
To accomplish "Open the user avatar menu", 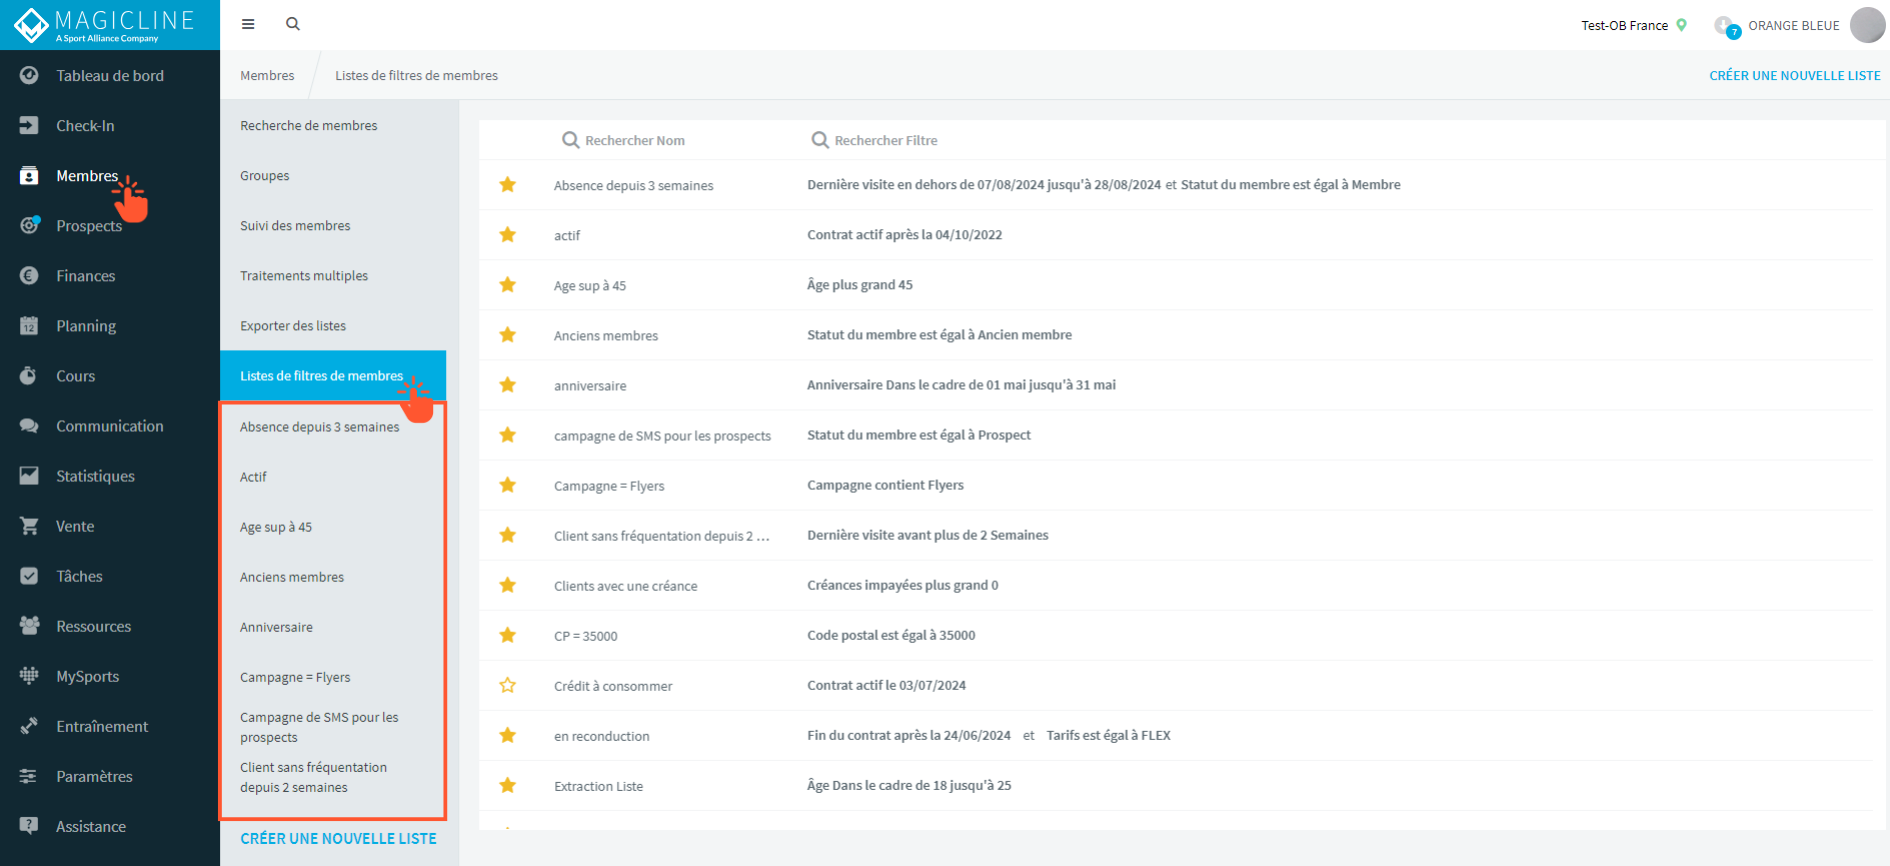I will [1867, 25].
